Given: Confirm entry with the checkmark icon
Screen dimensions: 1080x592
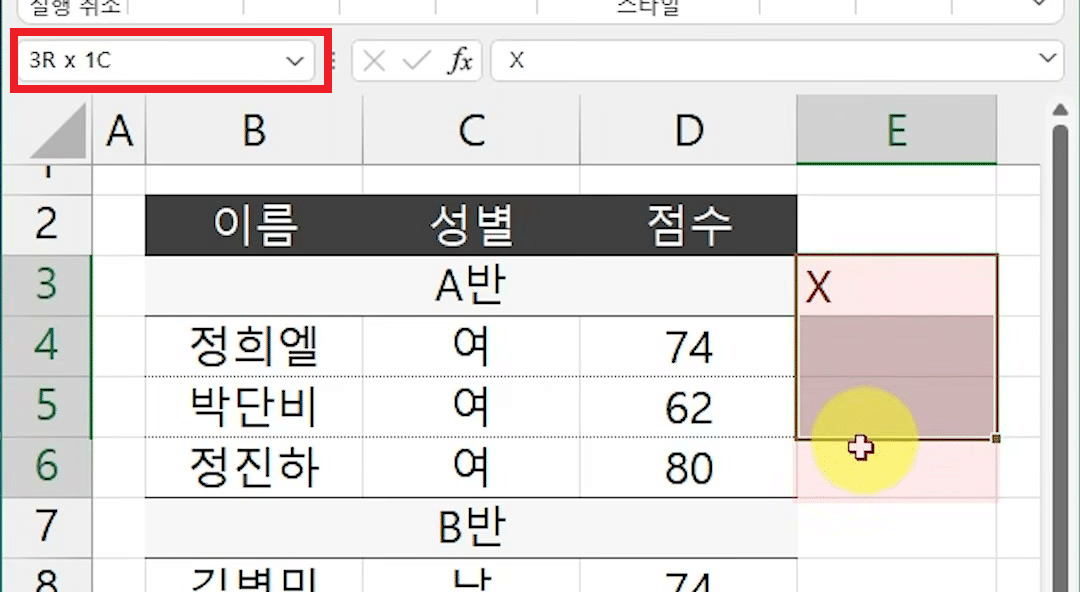Looking at the screenshot, I should click(x=417, y=61).
